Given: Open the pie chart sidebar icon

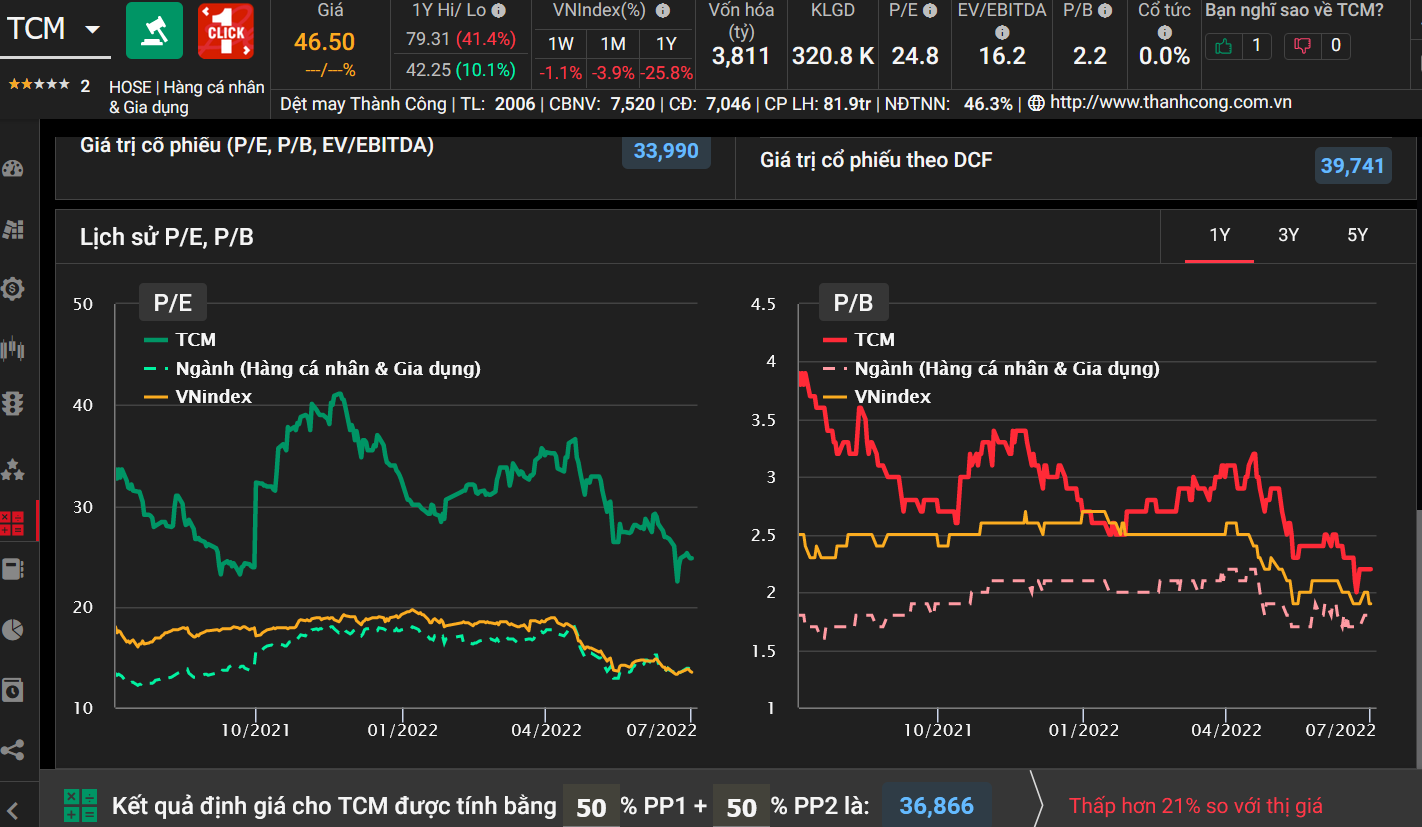Looking at the screenshot, I should pos(13,629).
